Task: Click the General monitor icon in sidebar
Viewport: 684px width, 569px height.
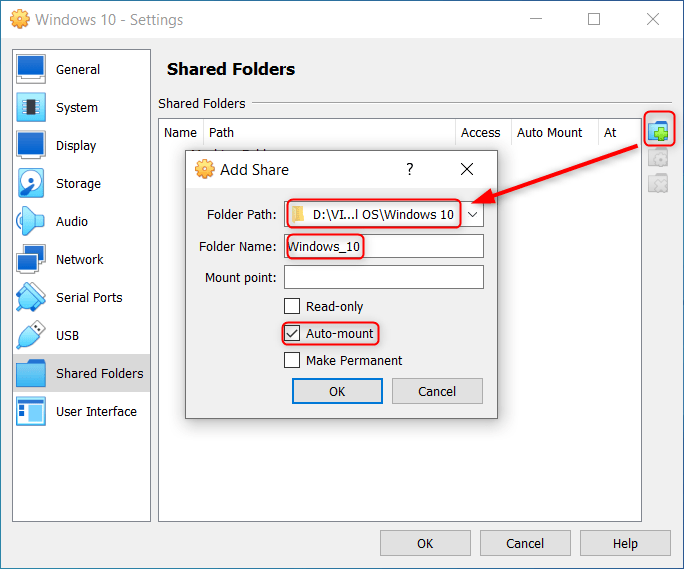Action: 31,69
